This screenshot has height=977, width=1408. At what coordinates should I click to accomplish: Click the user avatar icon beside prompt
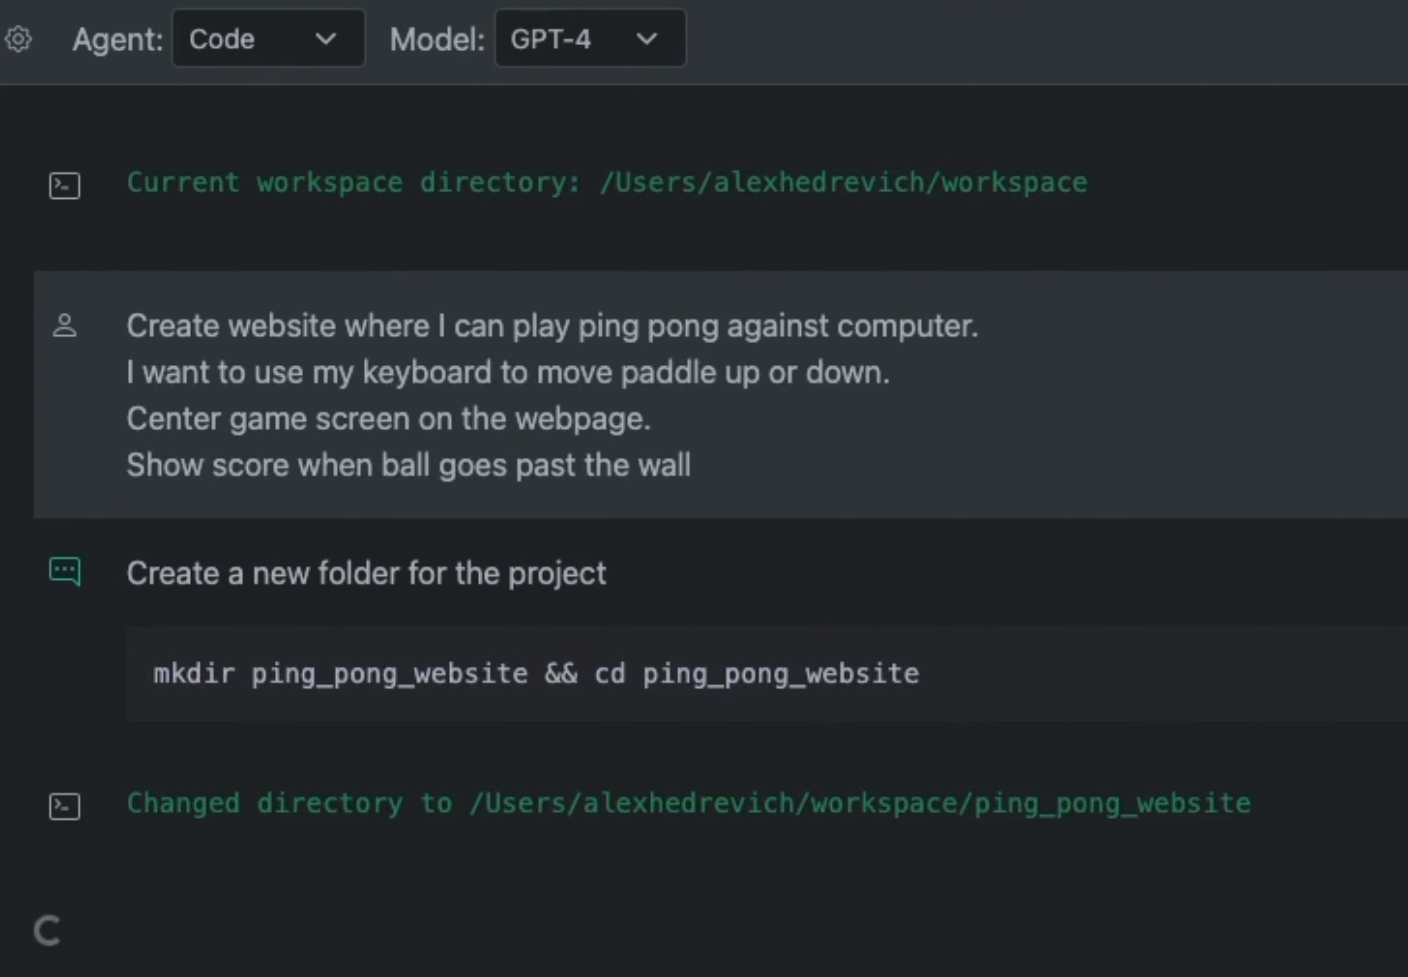tap(65, 326)
